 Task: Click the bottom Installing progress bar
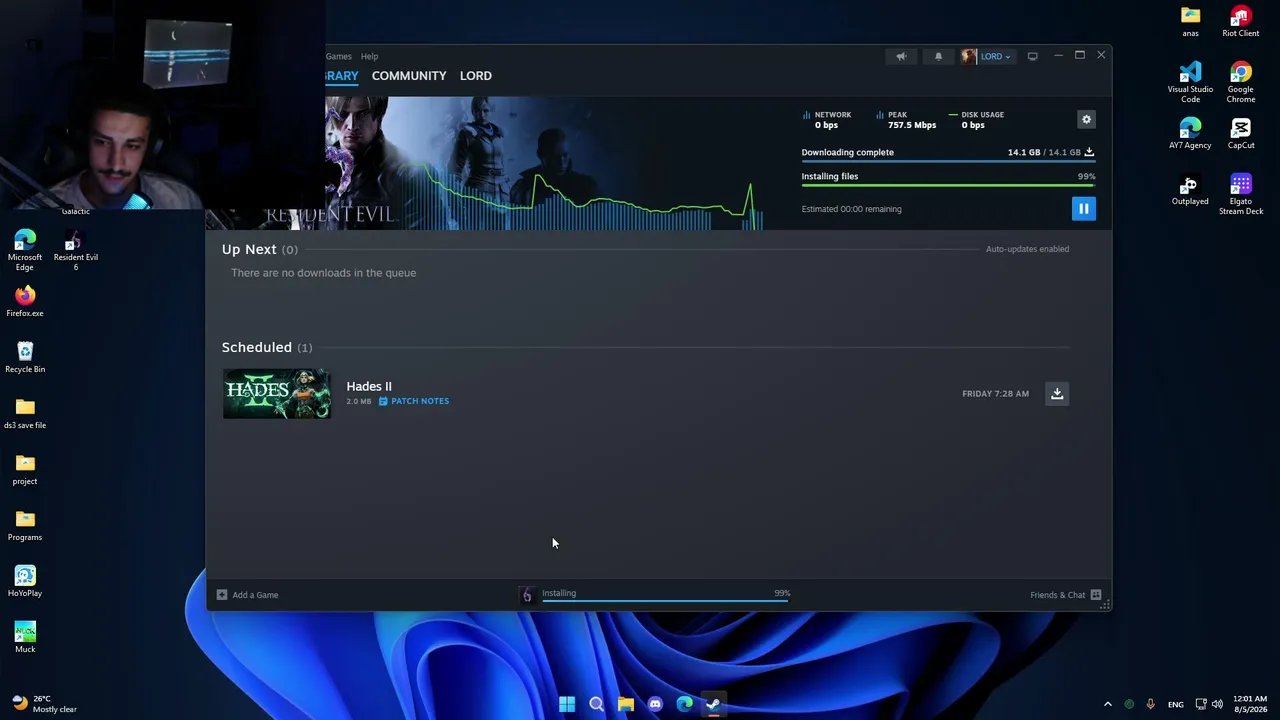coord(666,601)
